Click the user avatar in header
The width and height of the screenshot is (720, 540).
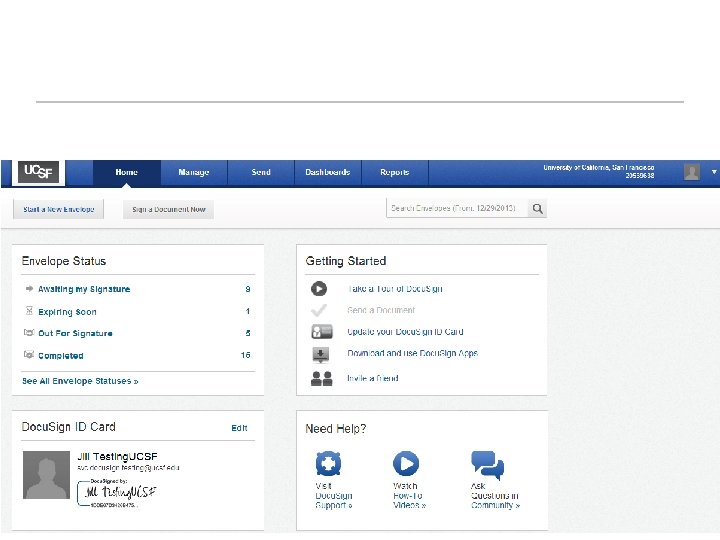point(692,172)
